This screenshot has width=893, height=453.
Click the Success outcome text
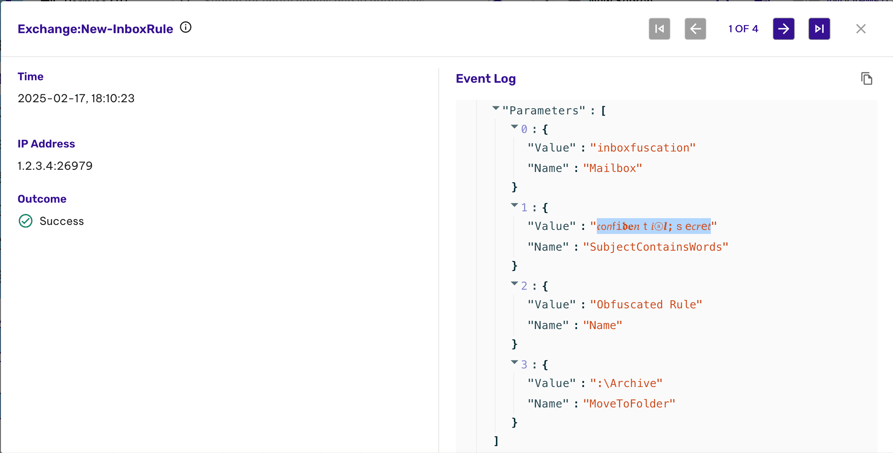tap(62, 221)
